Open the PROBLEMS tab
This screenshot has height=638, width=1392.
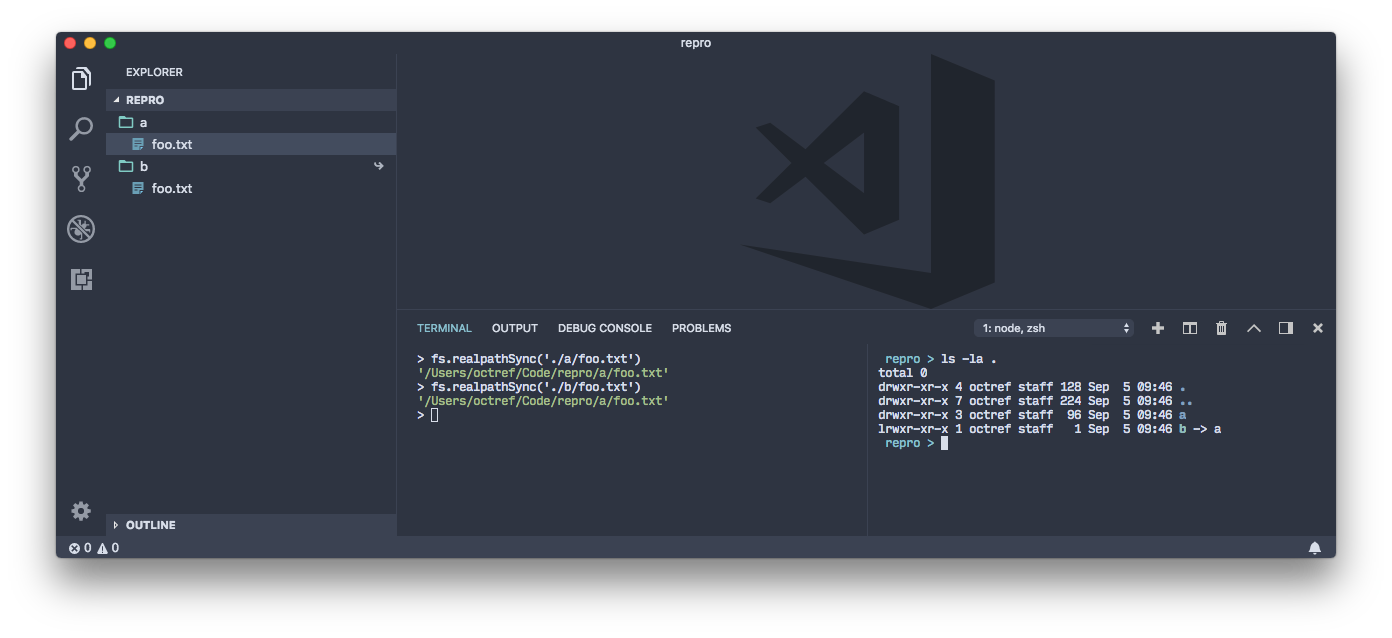[x=701, y=327]
